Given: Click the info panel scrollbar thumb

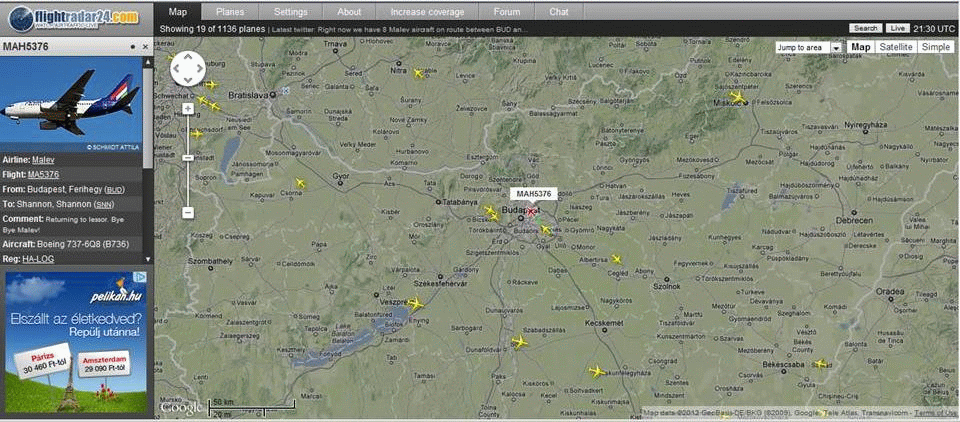Looking at the screenshot, I should (147, 116).
